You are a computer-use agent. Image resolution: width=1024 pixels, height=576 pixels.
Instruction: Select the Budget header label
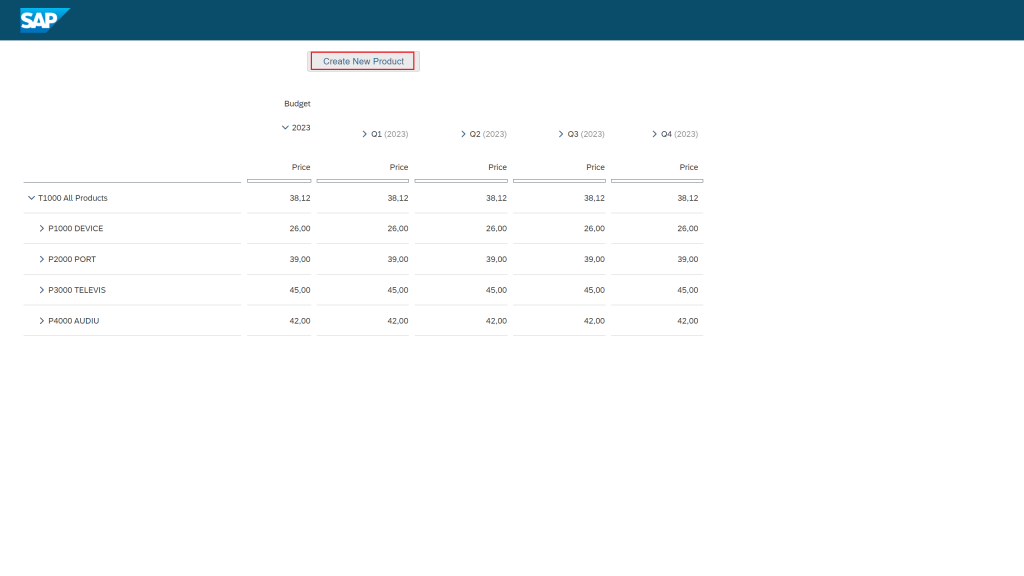point(297,104)
